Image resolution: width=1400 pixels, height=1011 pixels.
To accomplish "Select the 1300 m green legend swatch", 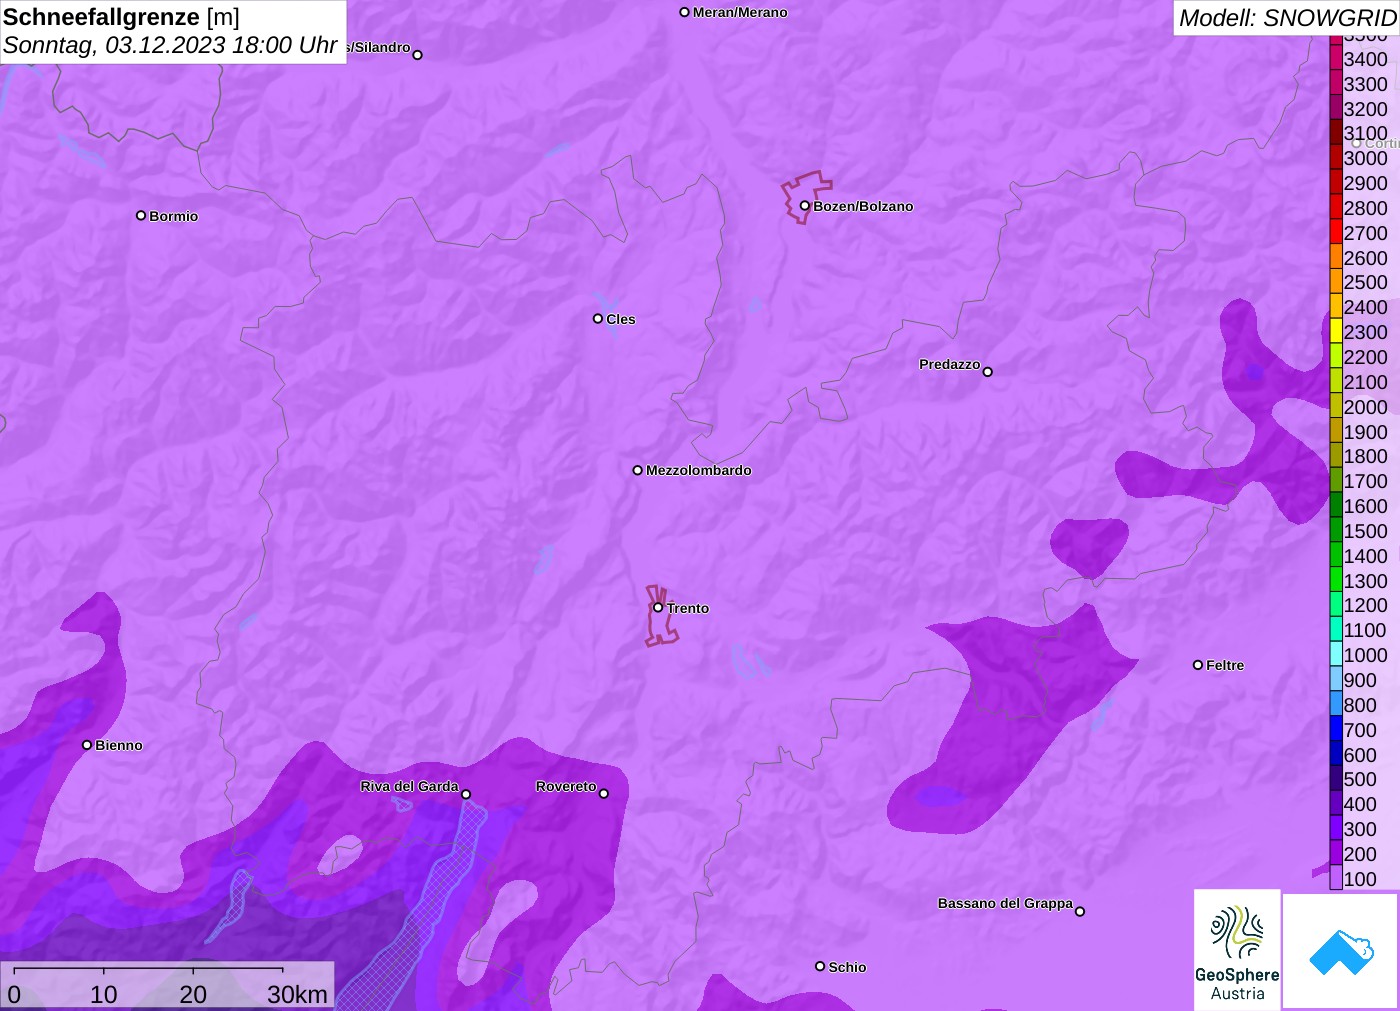I will (1336, 580).
